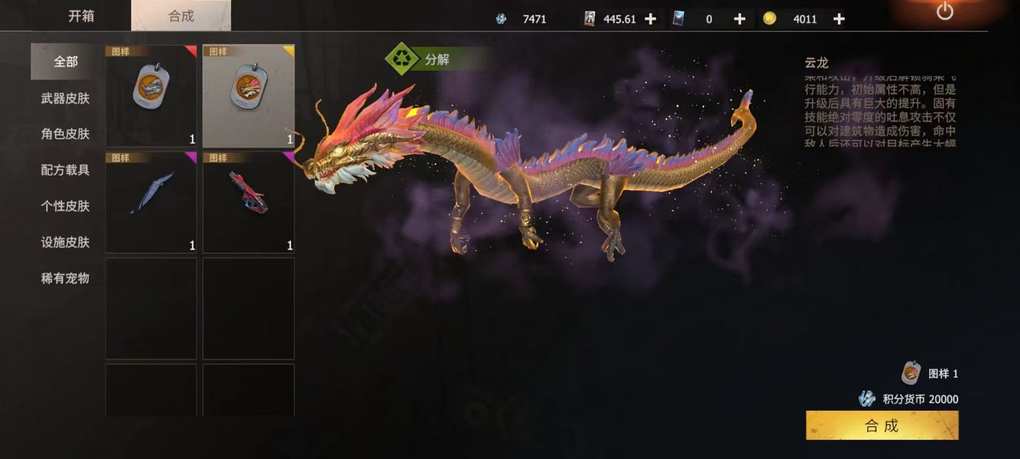1020x459 pixels.
Task: Open the 配方载具 category
Action: pyautogui.click(x=66, y=170)
